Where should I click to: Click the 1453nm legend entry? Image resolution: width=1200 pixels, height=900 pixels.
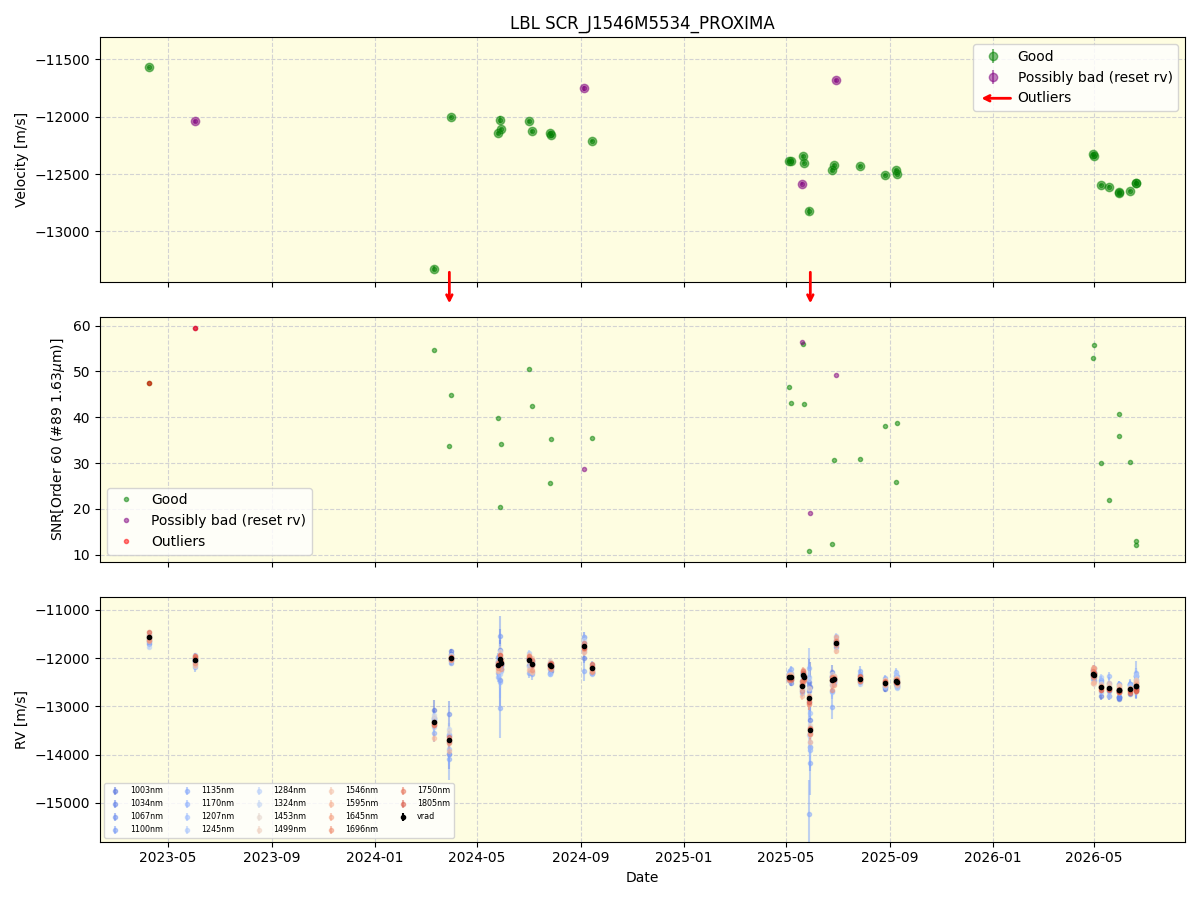pos(290,816)
